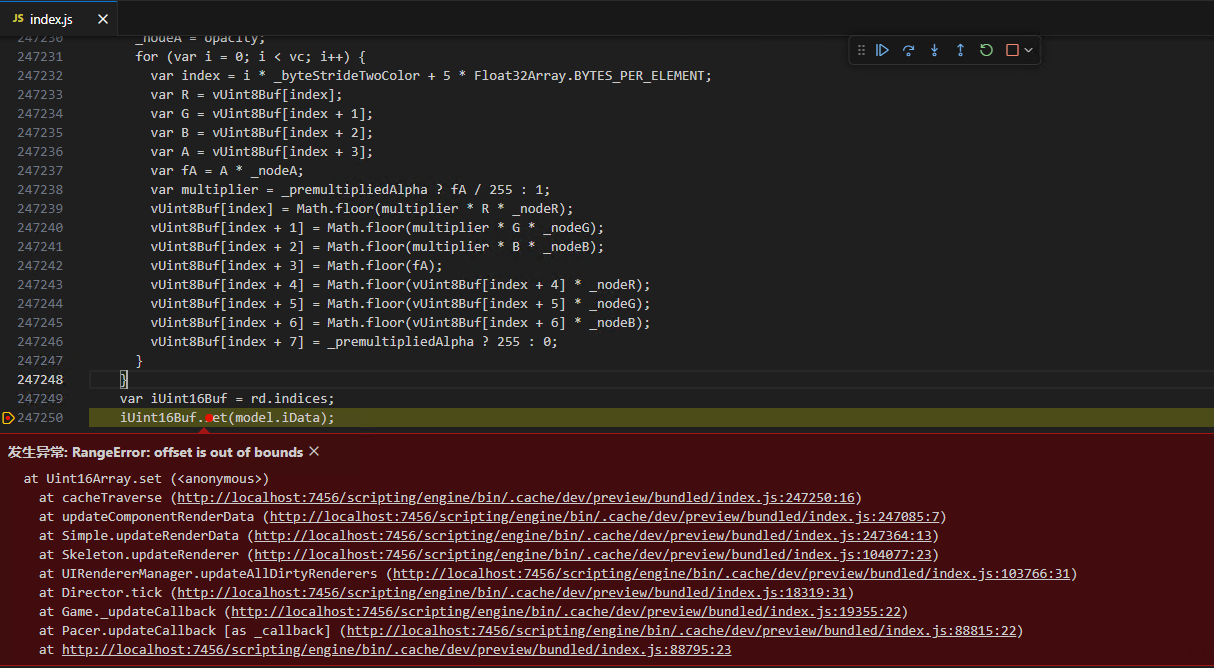Click the 'multiplier * R * _nodeR' line

tap(362, 209)
